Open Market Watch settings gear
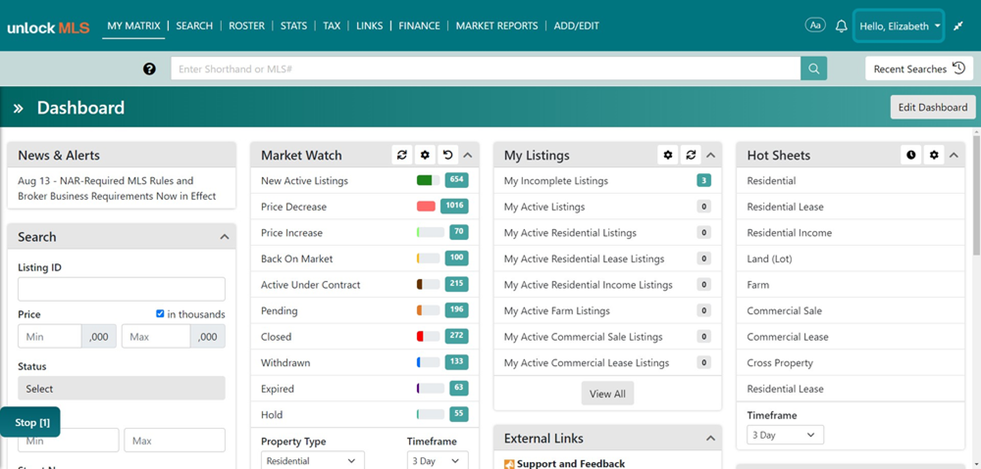The height and width of the screenshot is (469, 981). tap(425, 155)
